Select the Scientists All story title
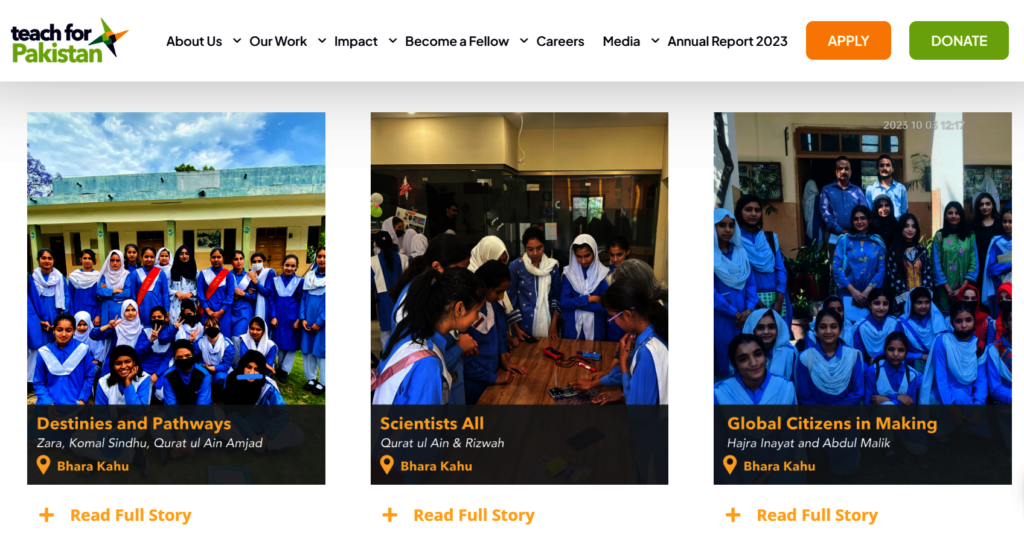 point(432,423)
